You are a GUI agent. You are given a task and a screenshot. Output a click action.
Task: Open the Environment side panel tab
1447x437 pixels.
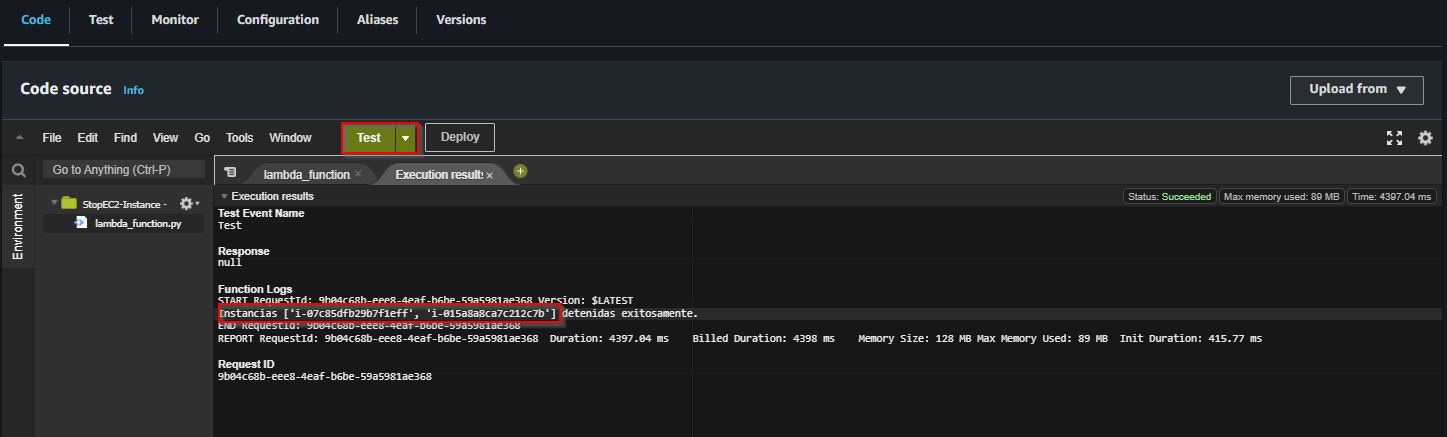(17, 227)
